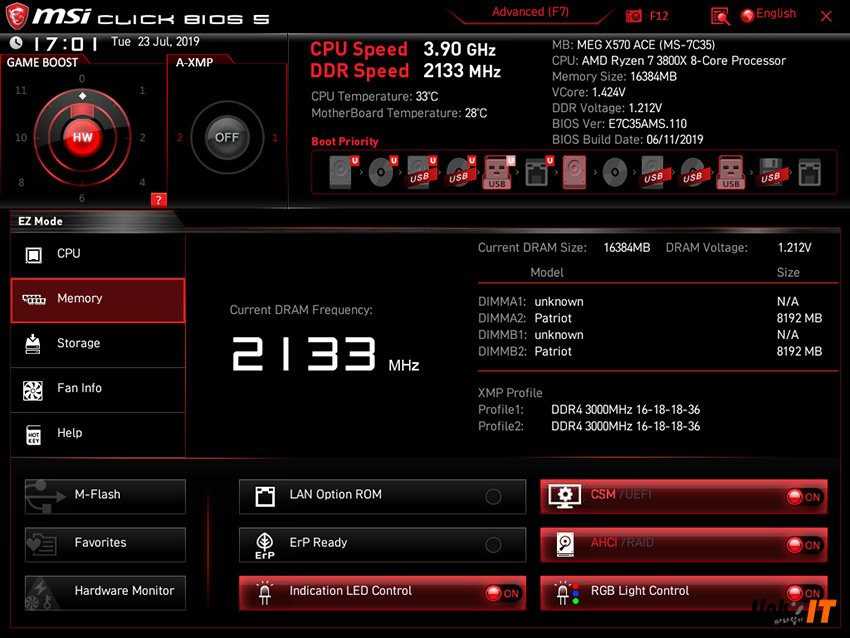The width and height of the screenshot is (850, 638).
Task: Switch to Advanced (F7) mode
Action: coord(530,12)
